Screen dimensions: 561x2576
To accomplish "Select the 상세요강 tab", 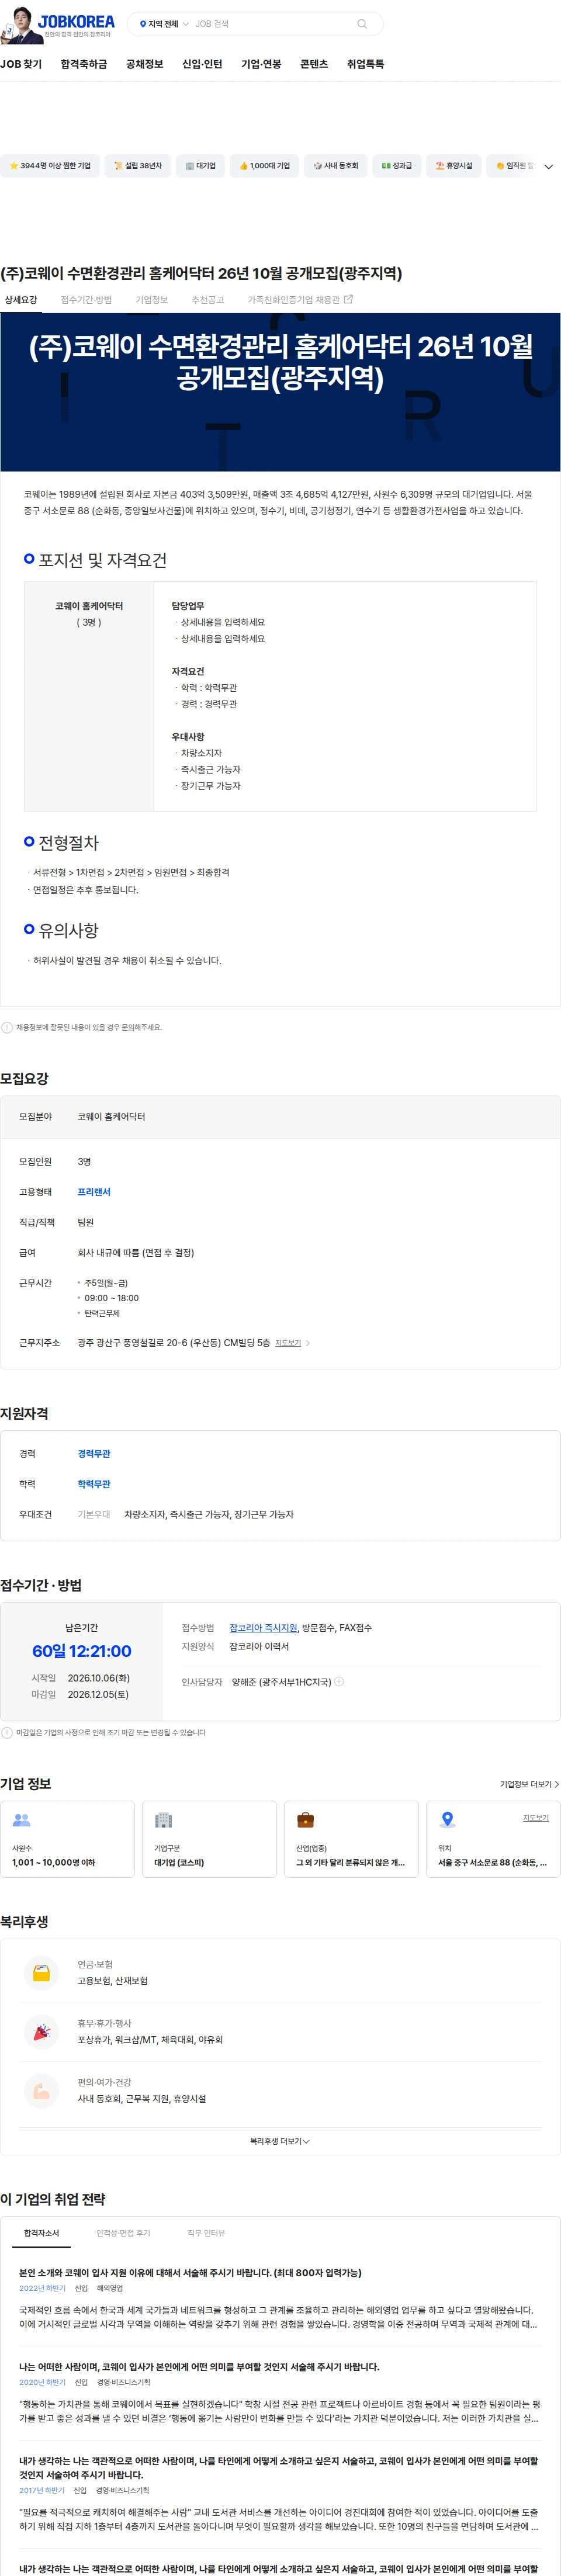I will point(21,300).
